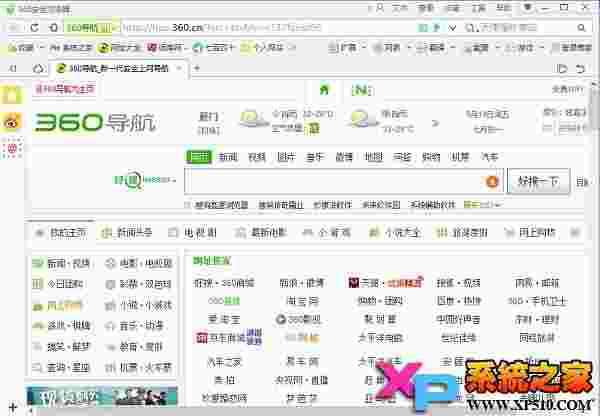Open the 网址大全 bookmark
Viewport: 600px width, 416px height.
click(119, 48)
